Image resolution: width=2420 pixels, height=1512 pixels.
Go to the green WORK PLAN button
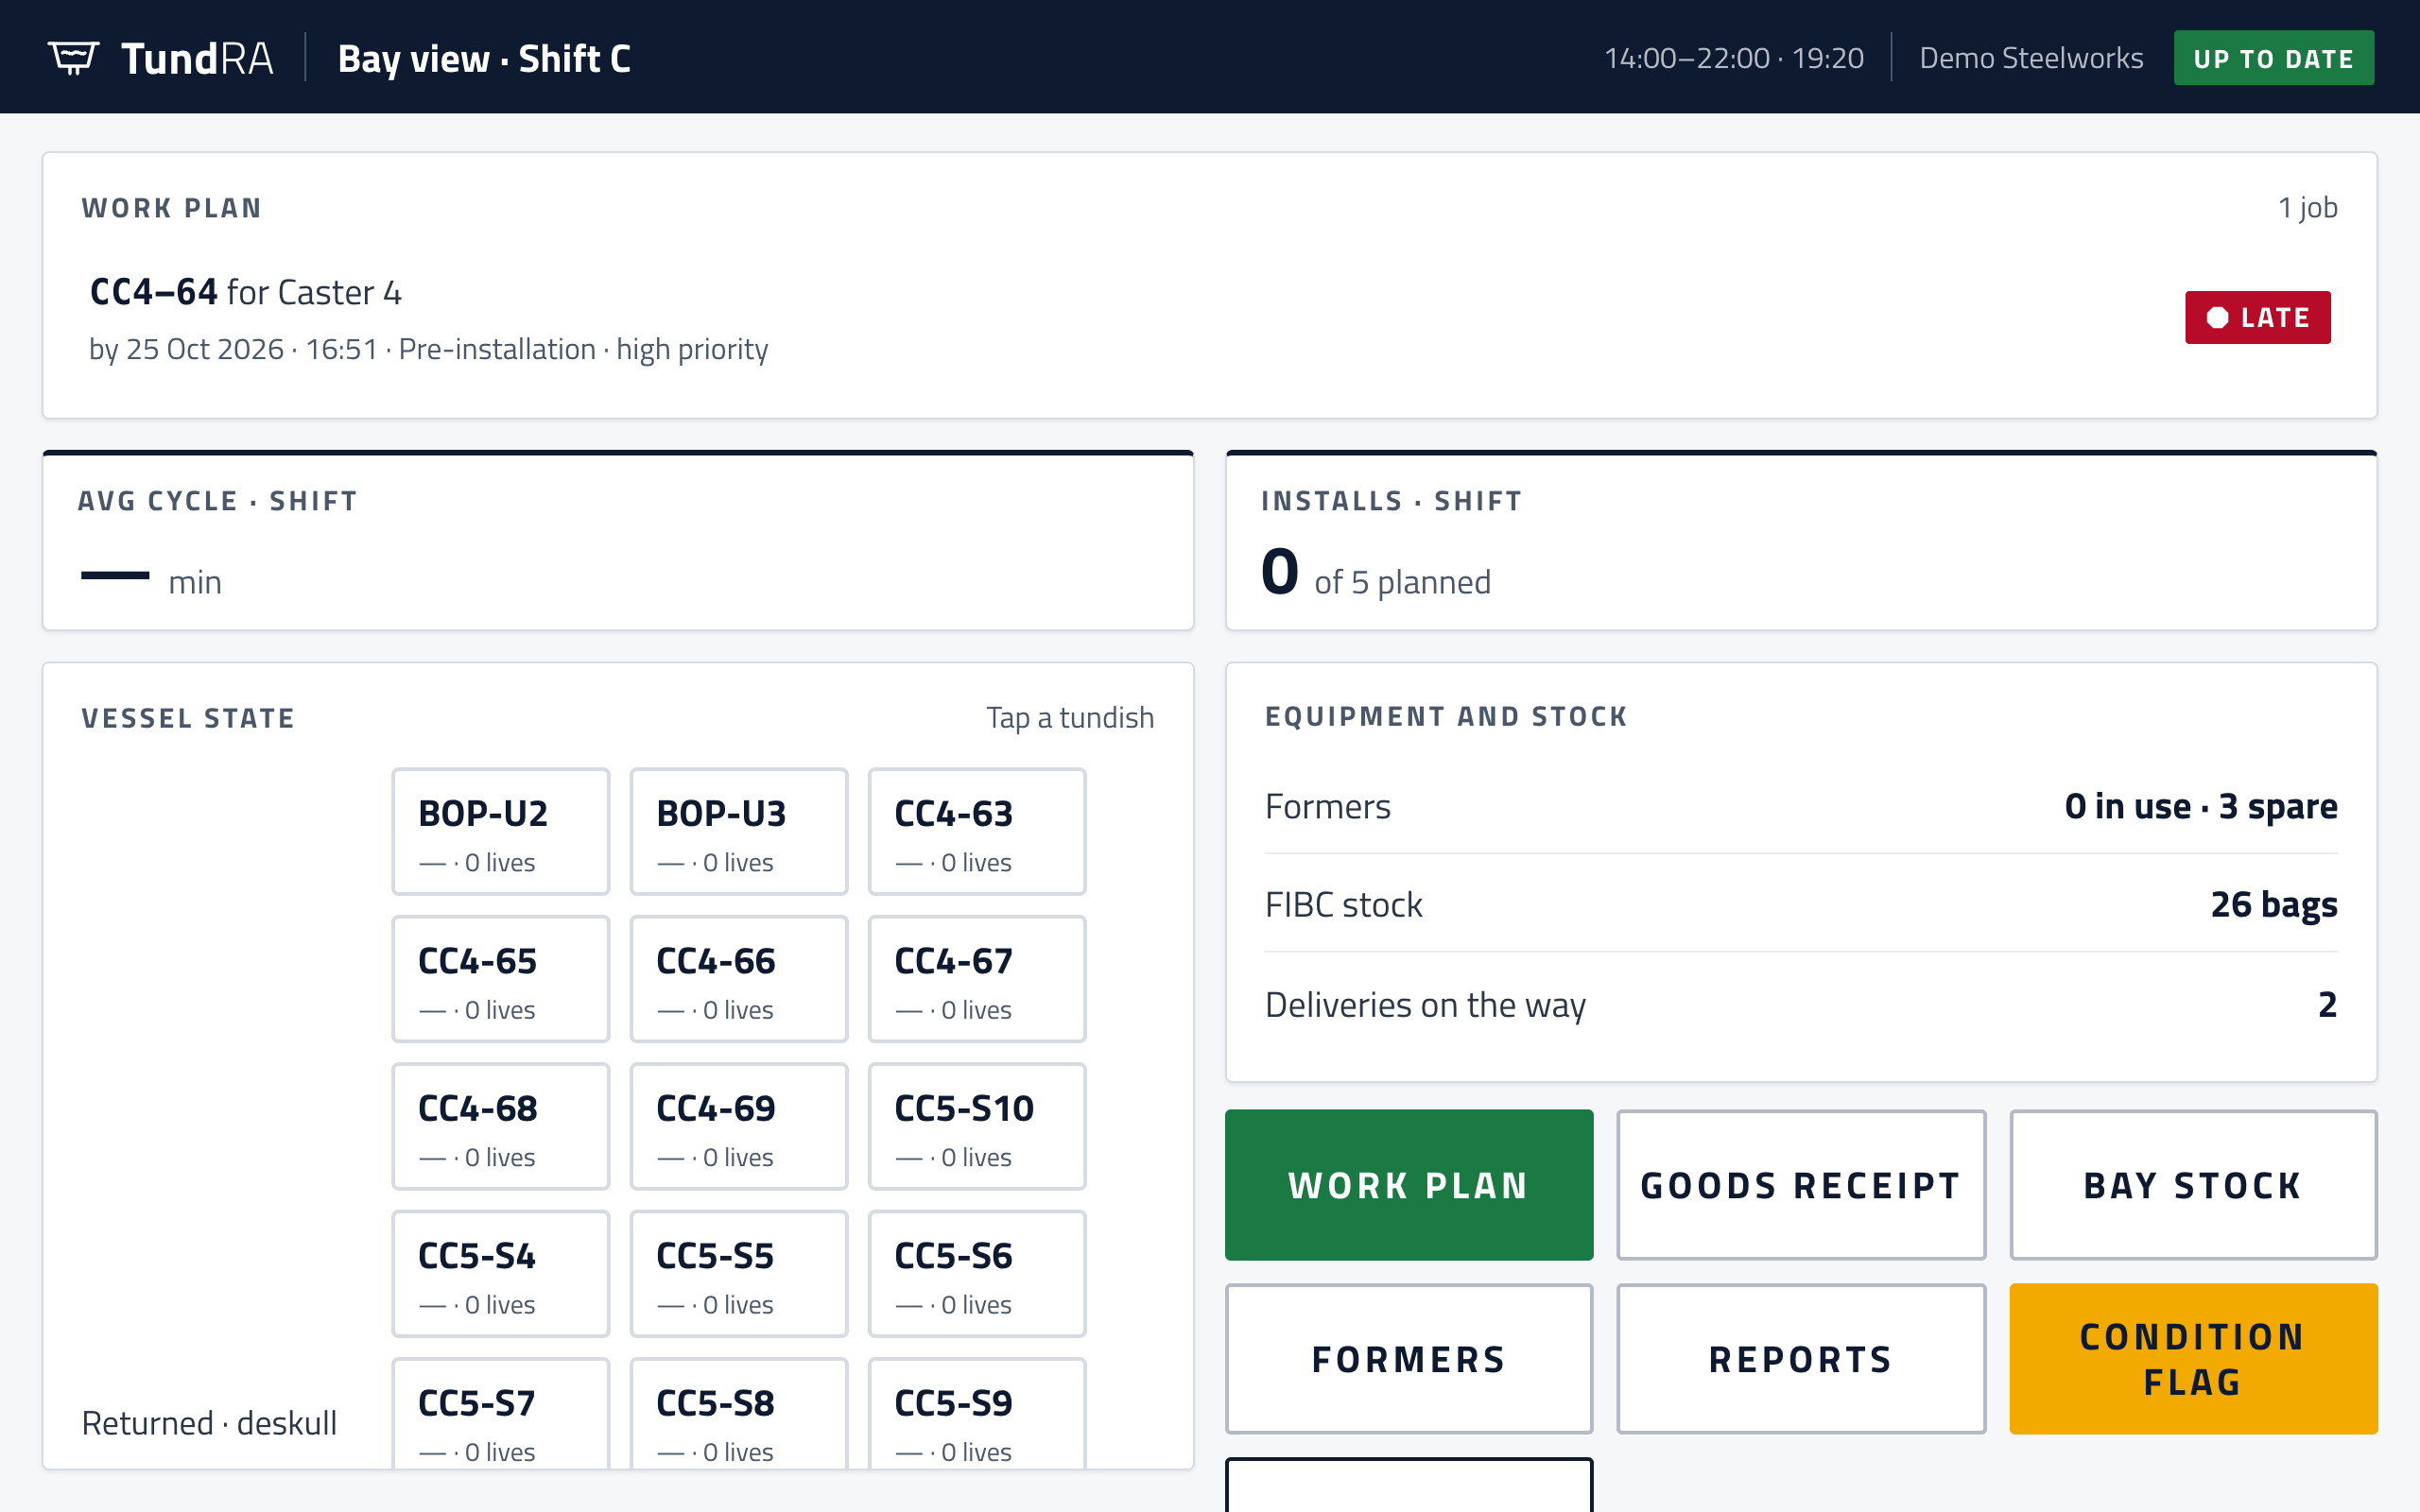(x=1409, y=1185)
